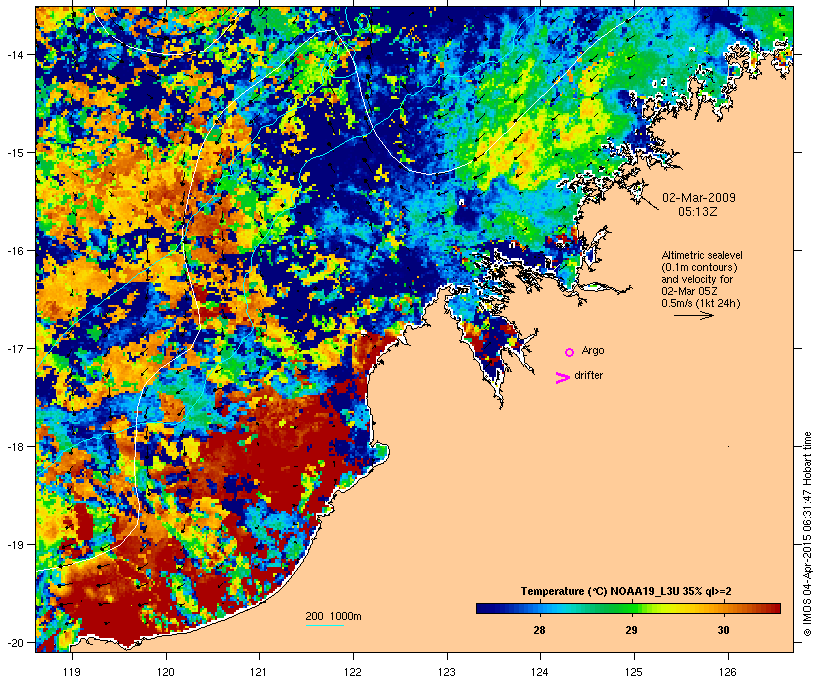Click the date label 02-Mar-2009
This screenshot has height=680, width=820.
pos(699,198)
